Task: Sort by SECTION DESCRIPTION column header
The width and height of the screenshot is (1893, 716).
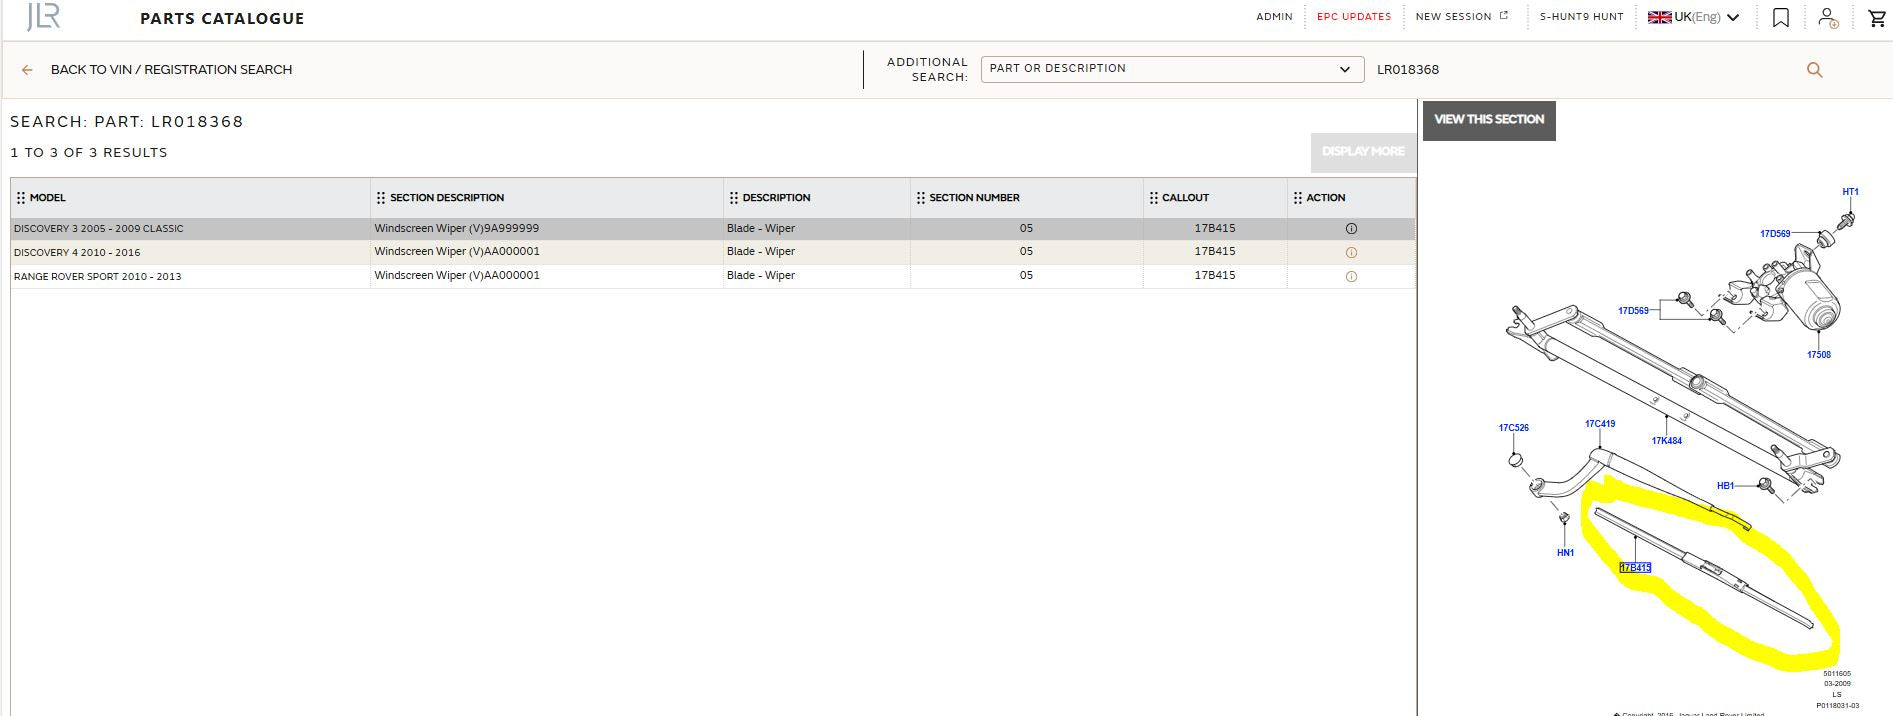Action: pyautogui.click(x=447, y=198)
